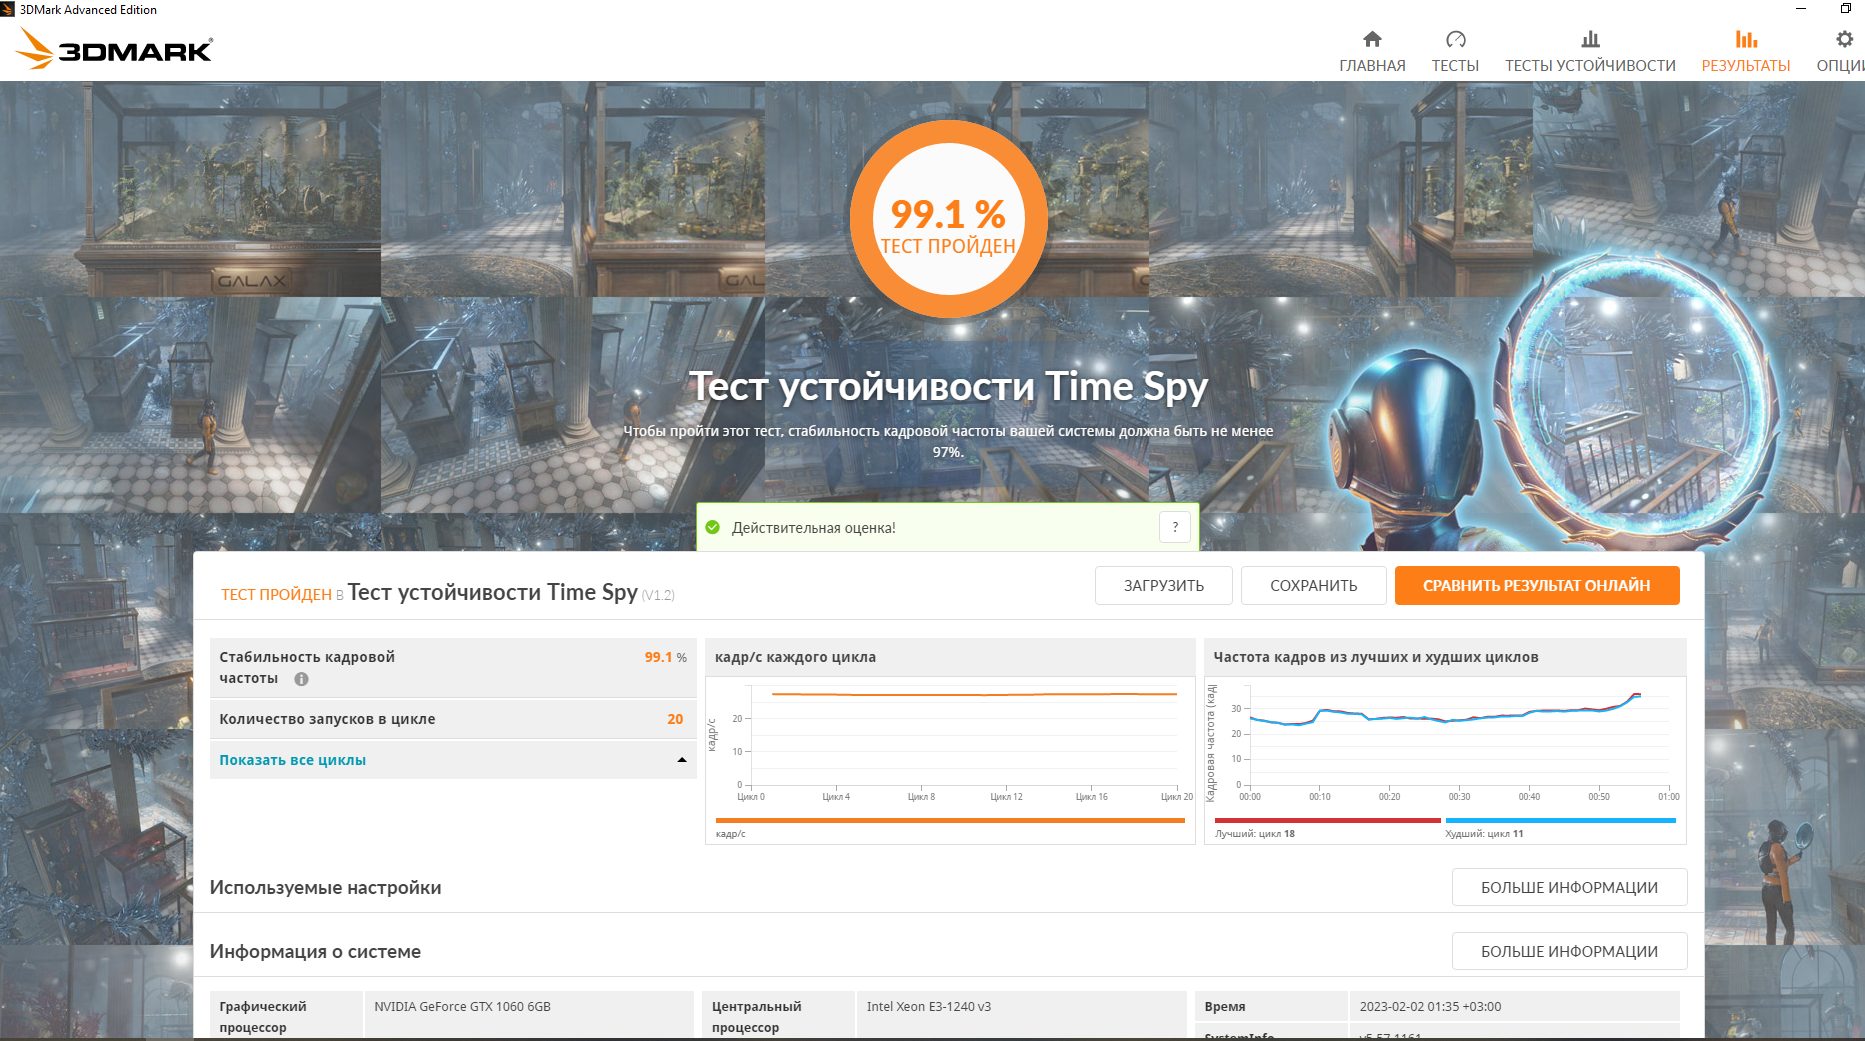Click СРАВНИТЬ РЕЗУЛЬТАТ ОНЛАЙН button
Viewport: 1865px width, 1041px height.
[x=1537, y=586]
